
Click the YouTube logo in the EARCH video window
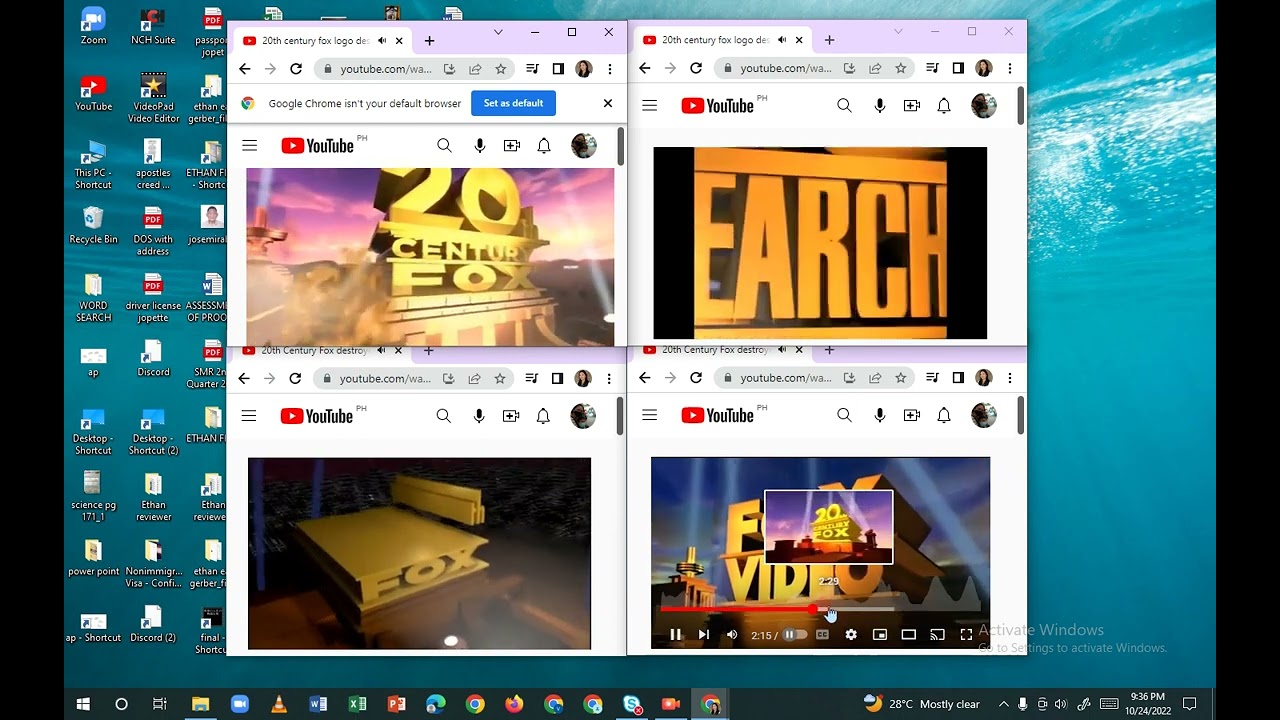pyautogui.click(x=717, y=105)
